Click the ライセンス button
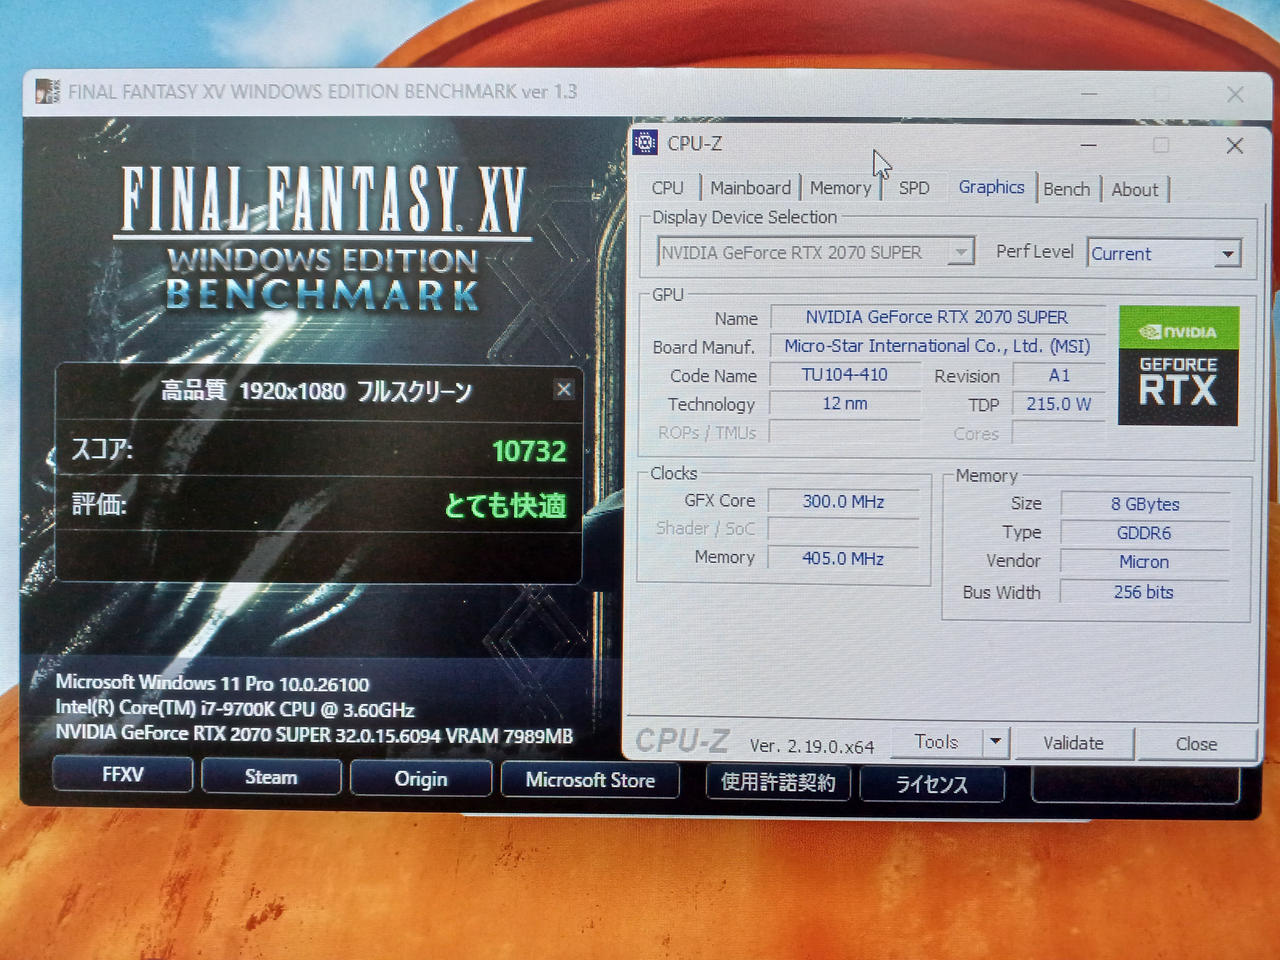The height and width of the screenshot is (960, 1280). pyautogui.click(x=931, y=784)
